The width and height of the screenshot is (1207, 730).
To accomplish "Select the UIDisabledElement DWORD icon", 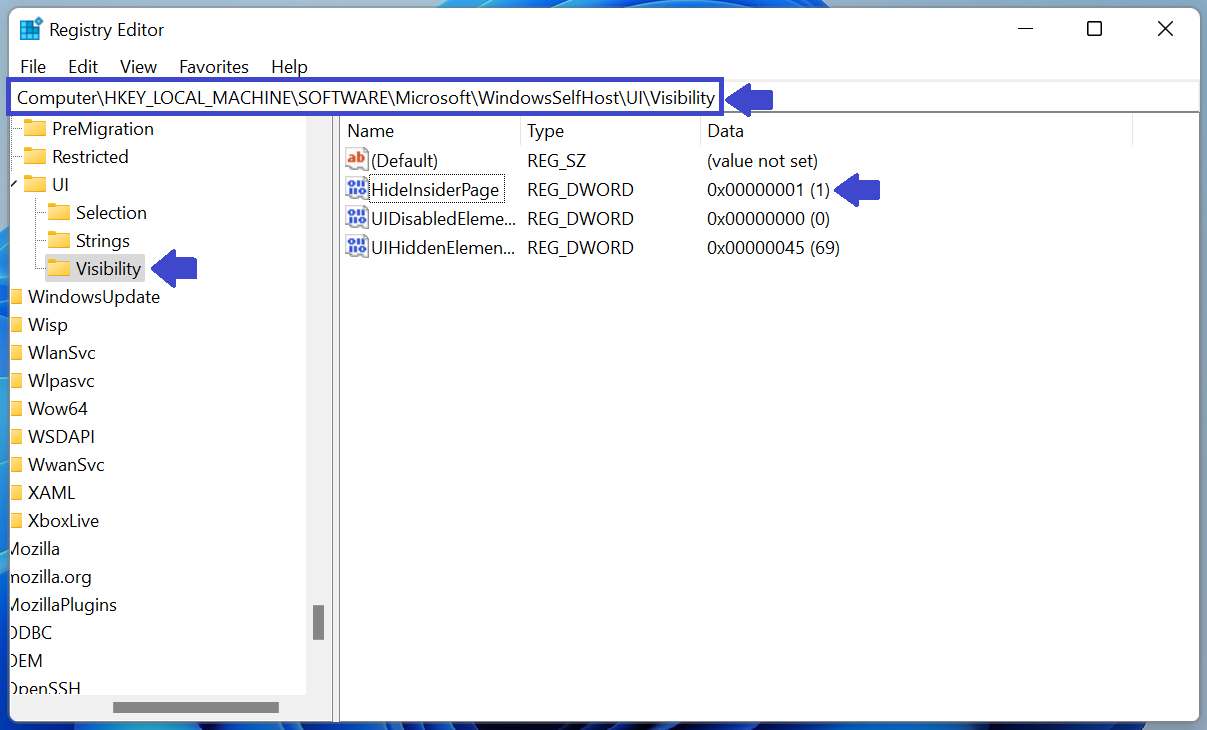I will point(357,218).
